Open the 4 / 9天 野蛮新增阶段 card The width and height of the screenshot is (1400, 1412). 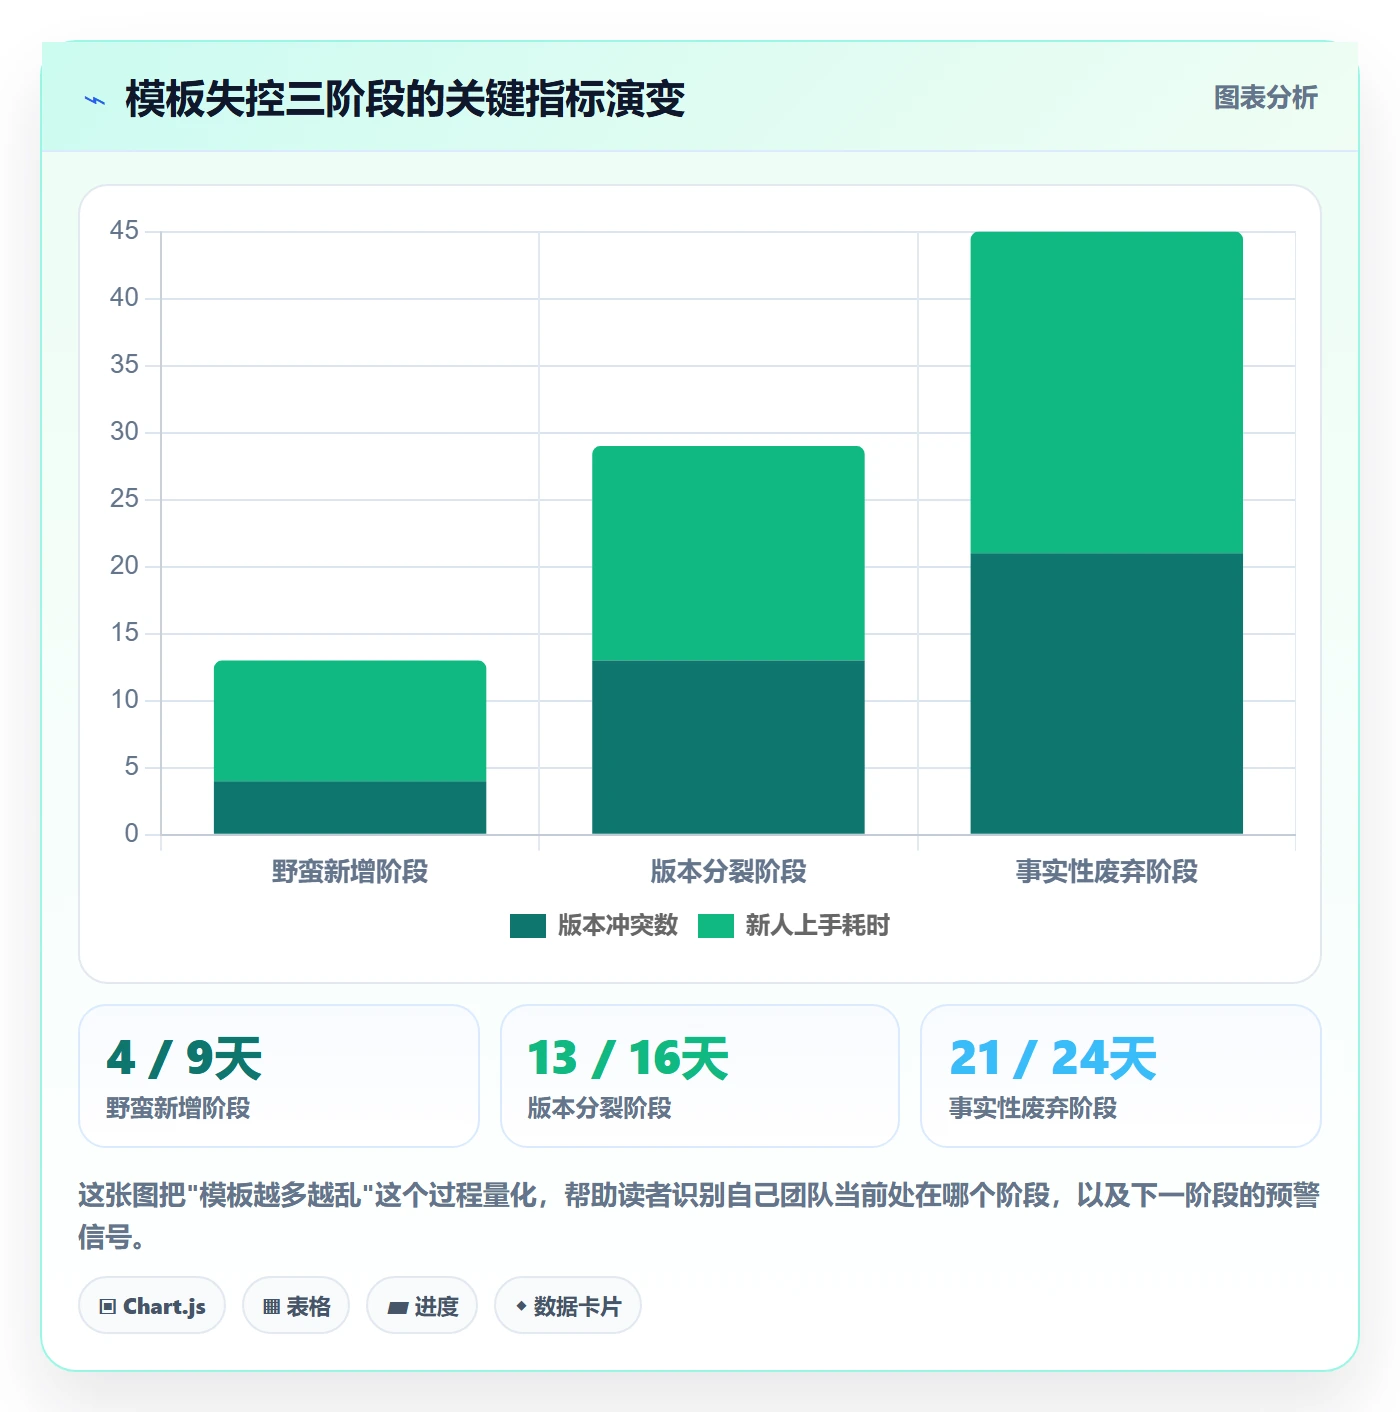click(279, 1076)
